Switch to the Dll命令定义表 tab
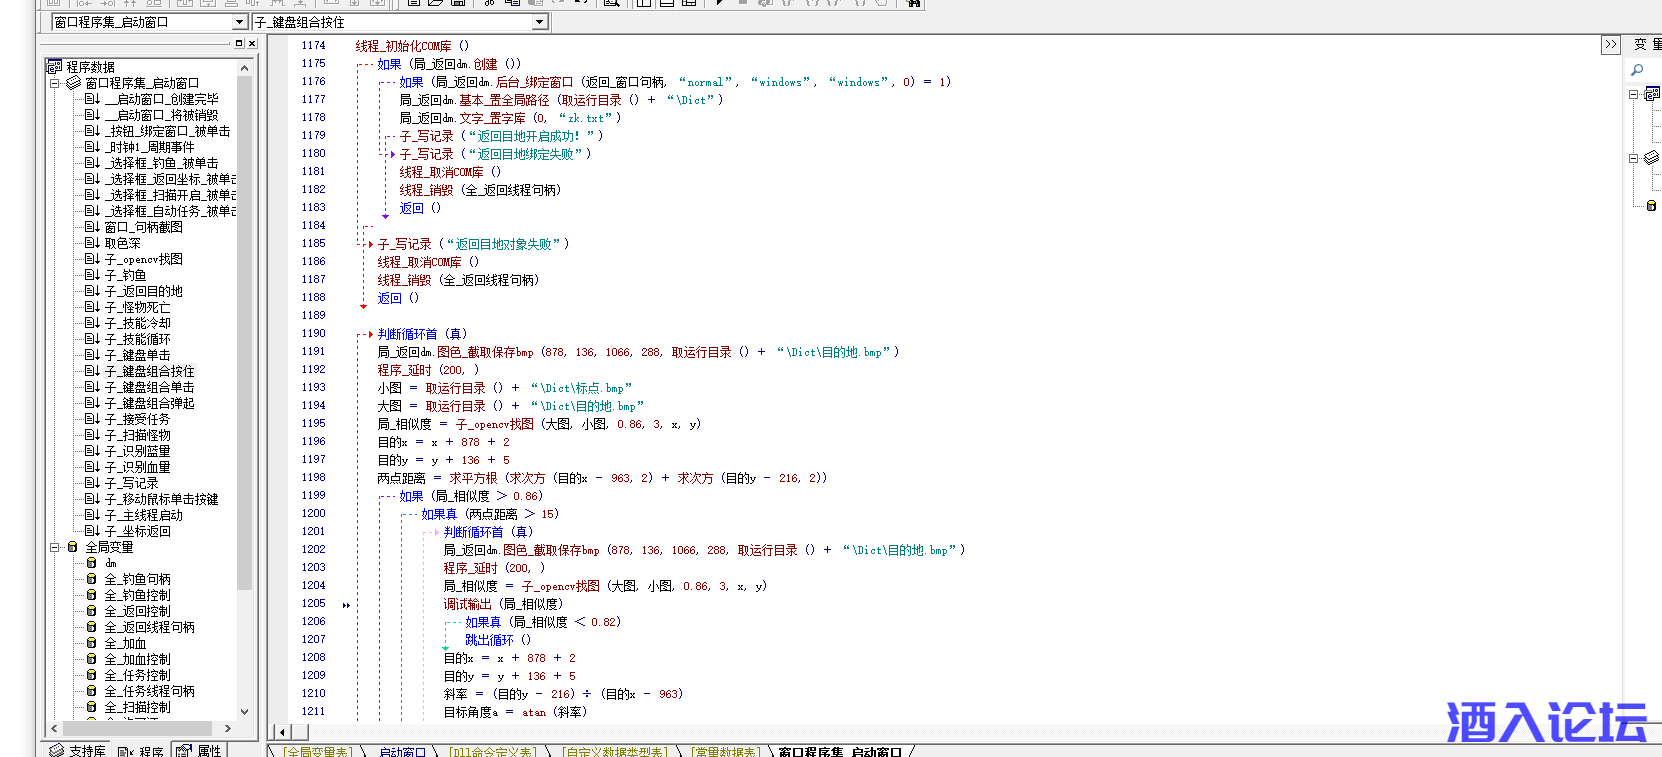Viewport: 1662px width, 757px height. [492, 751]
